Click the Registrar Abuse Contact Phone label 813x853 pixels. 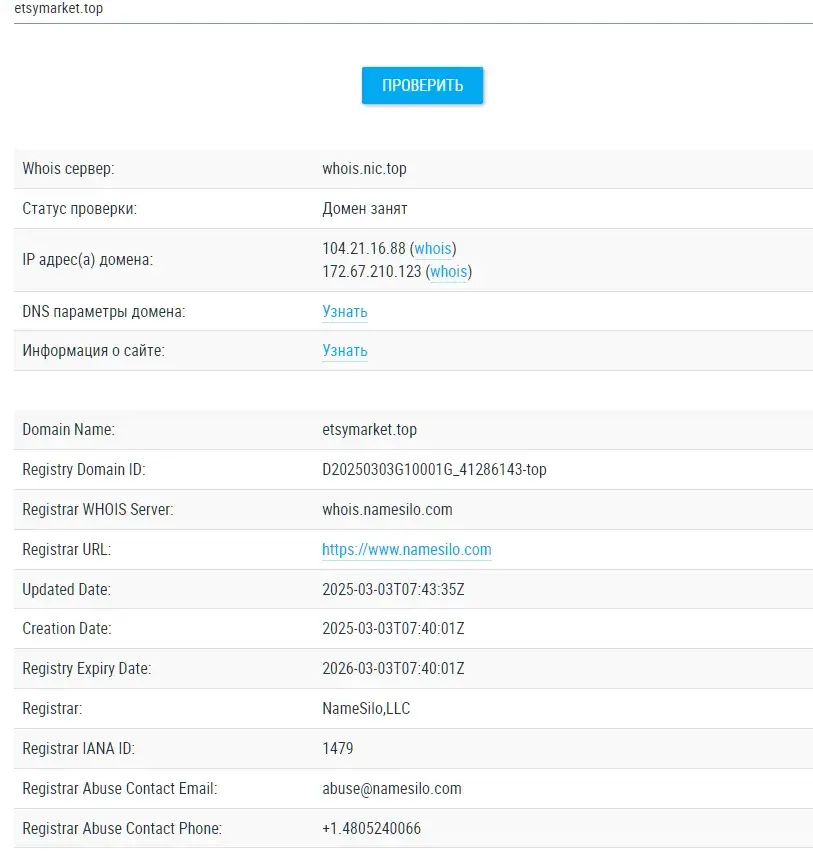click(x=122, y=829)
